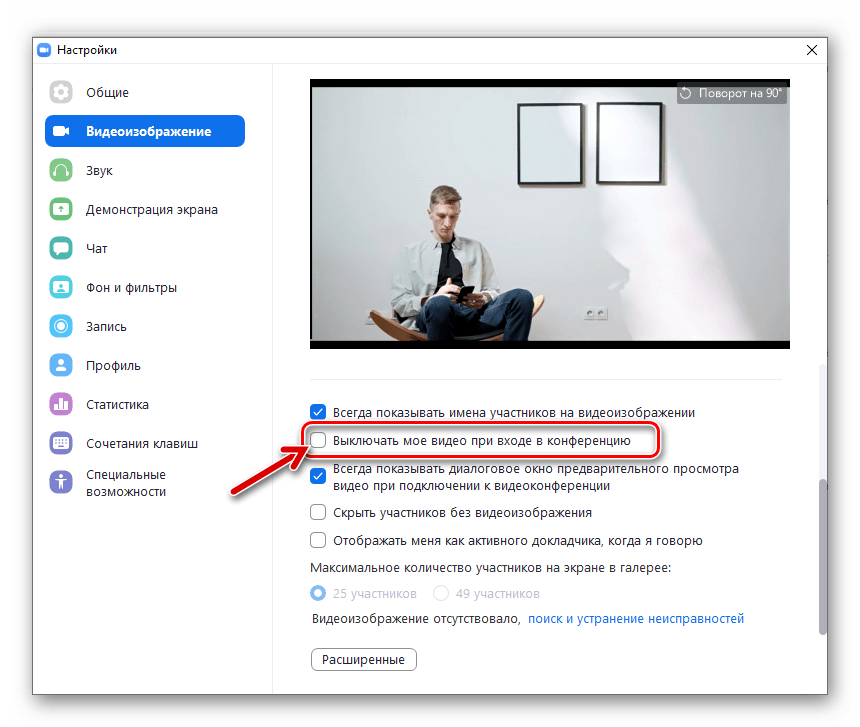Click the video camera icon in sidebar

click(61, 131)
